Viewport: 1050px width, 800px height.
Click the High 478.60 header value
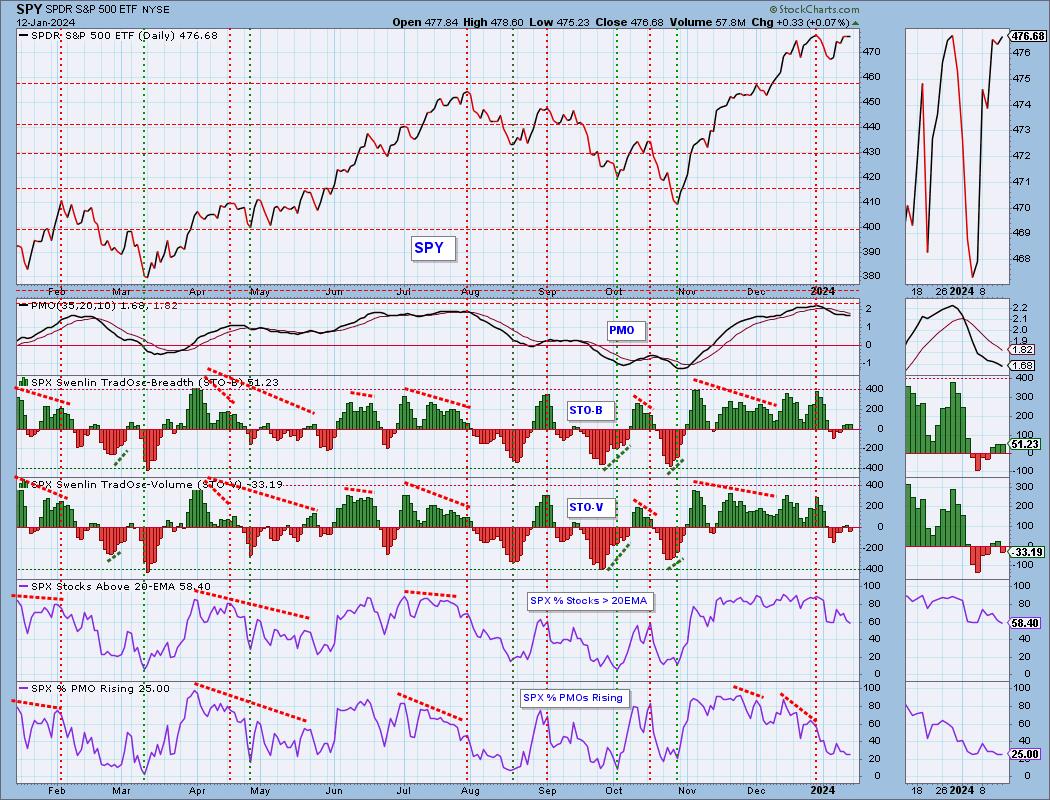493,22
